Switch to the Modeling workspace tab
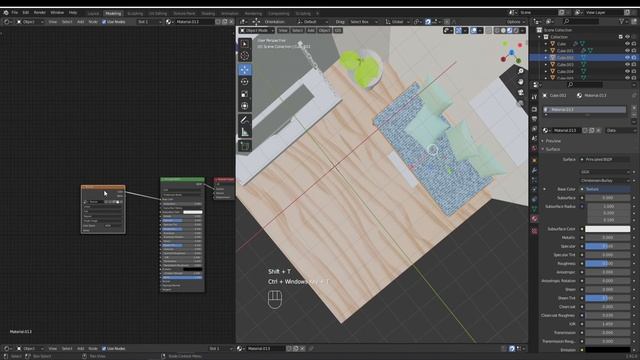 [113, 13]
